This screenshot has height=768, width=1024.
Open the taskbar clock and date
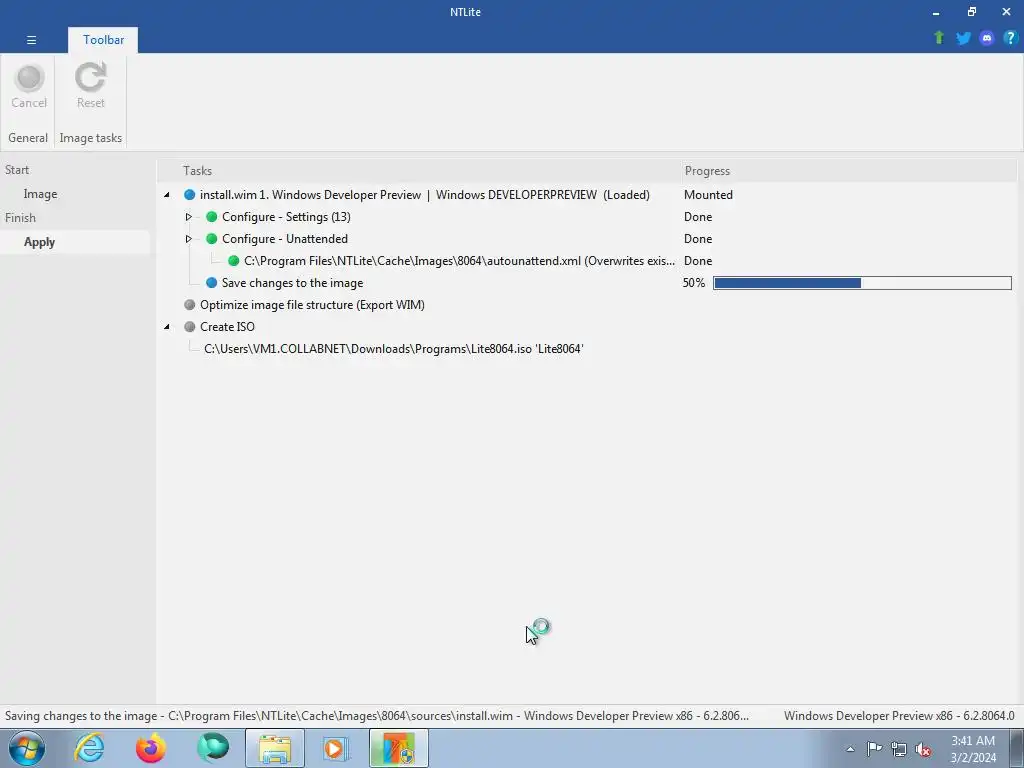pos(973,749)
